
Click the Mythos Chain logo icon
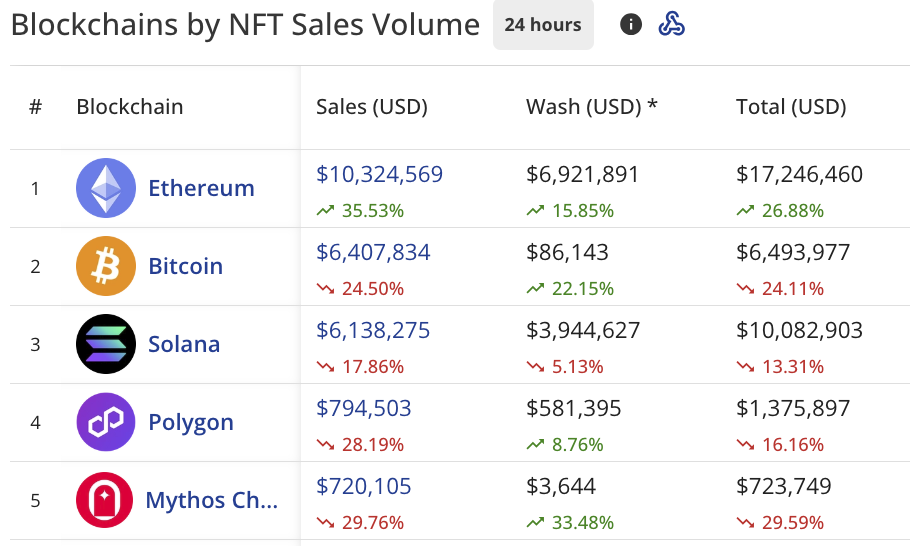[104, 500]
